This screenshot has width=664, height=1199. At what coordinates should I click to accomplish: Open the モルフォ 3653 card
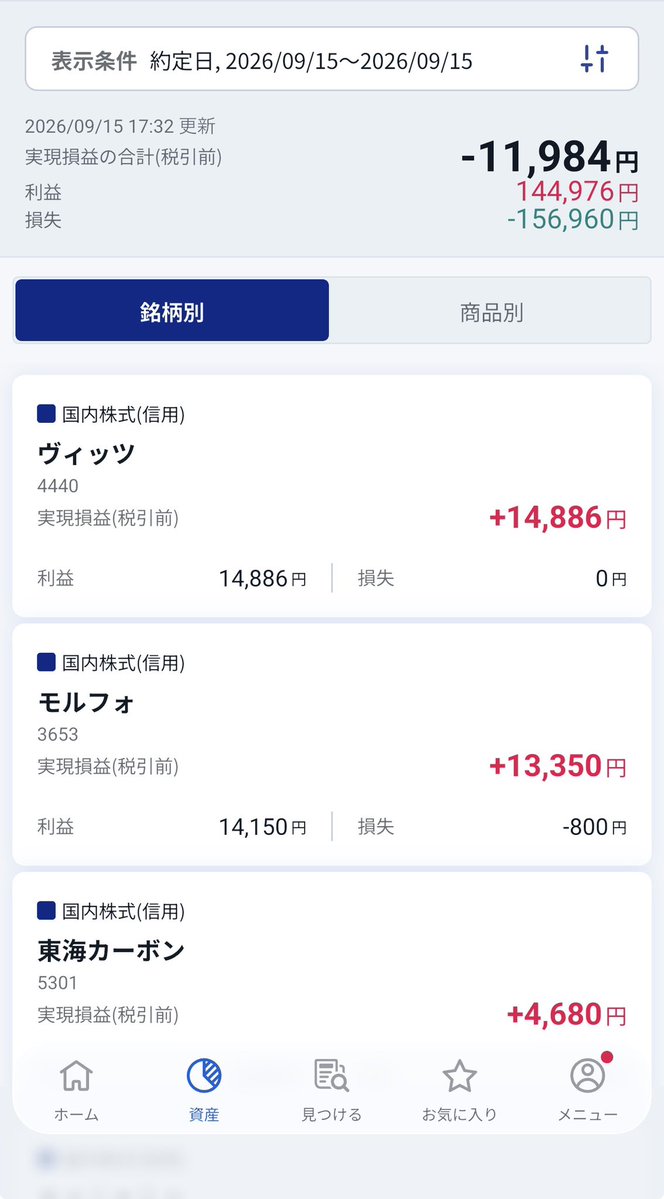coord(332,744)
